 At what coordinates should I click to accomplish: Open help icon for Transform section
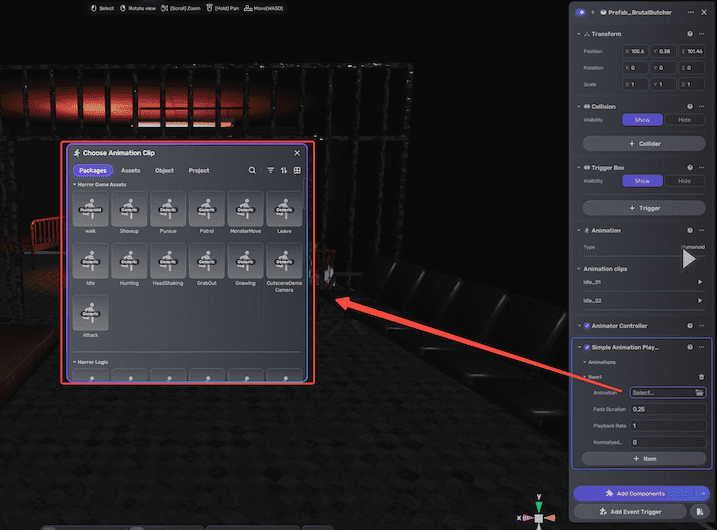tap(690, 34)
